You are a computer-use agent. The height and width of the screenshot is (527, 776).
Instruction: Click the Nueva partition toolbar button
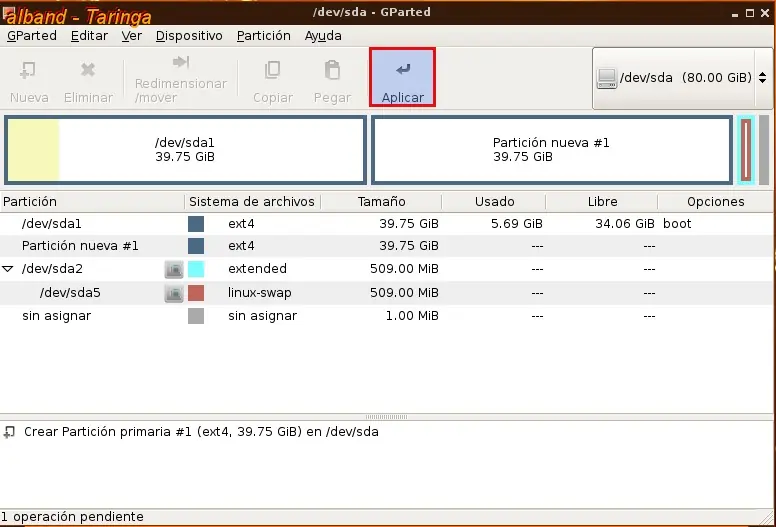[x=29, y=81]
